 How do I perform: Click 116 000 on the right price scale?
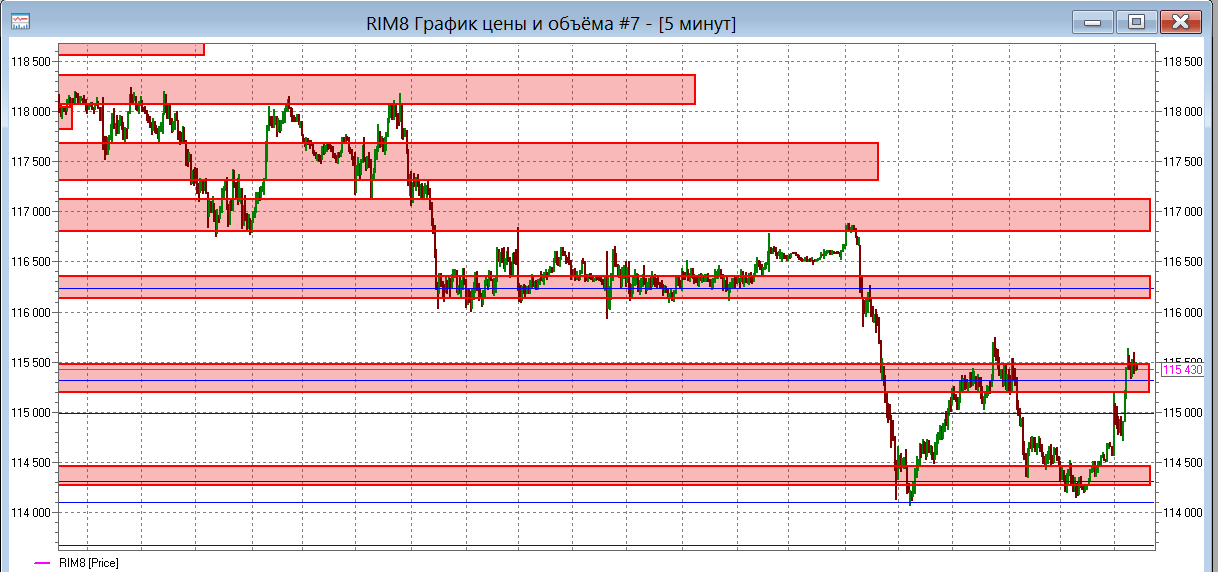pyautogui.click(x=1184, y=312)
